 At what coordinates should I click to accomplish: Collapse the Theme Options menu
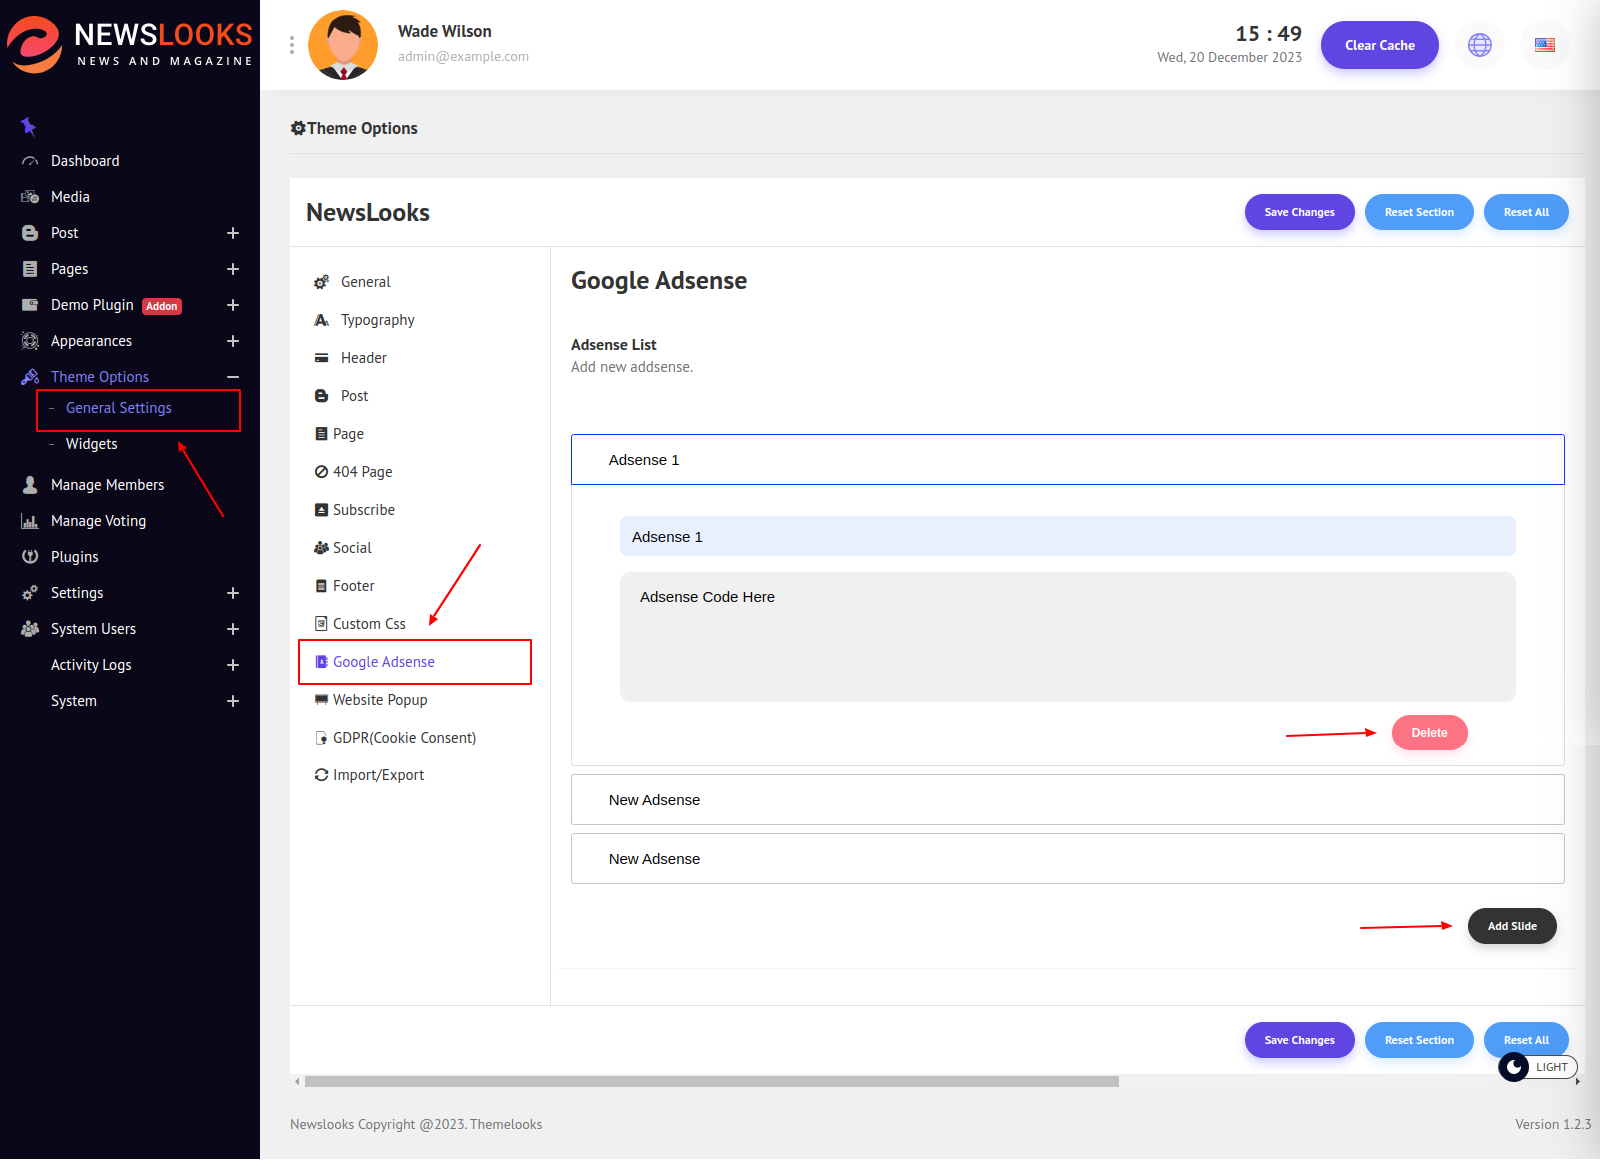click(233, 377)
